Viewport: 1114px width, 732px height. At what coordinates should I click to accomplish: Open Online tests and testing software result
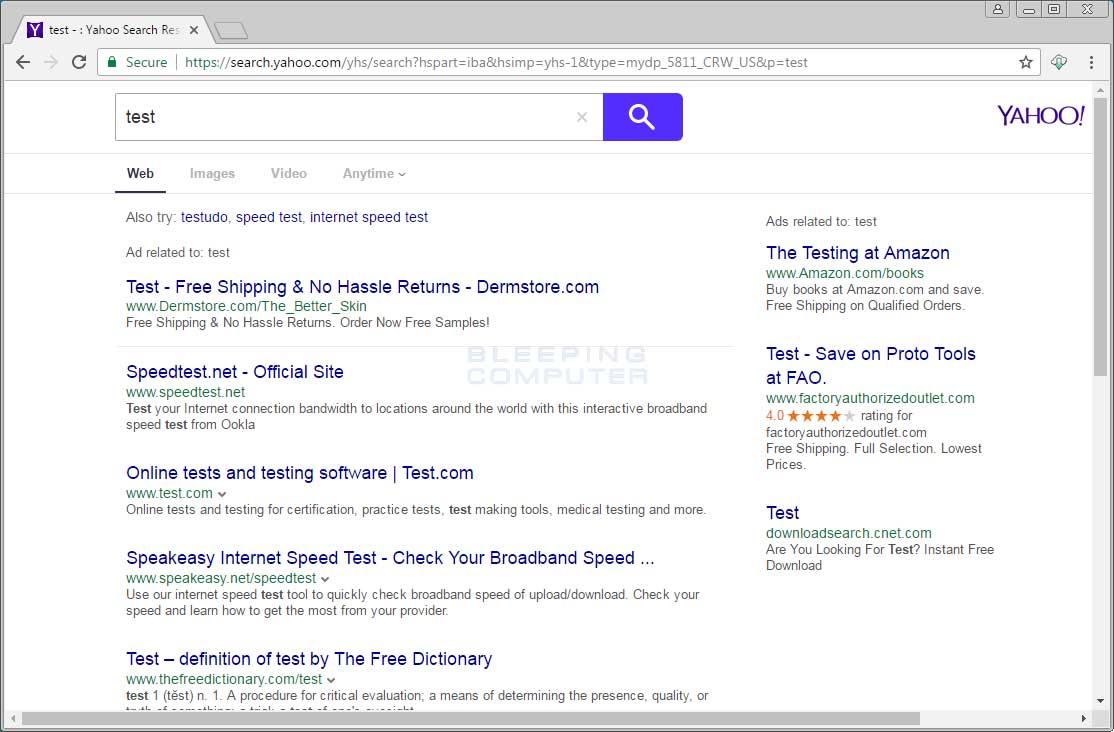(x=300, y=473)
